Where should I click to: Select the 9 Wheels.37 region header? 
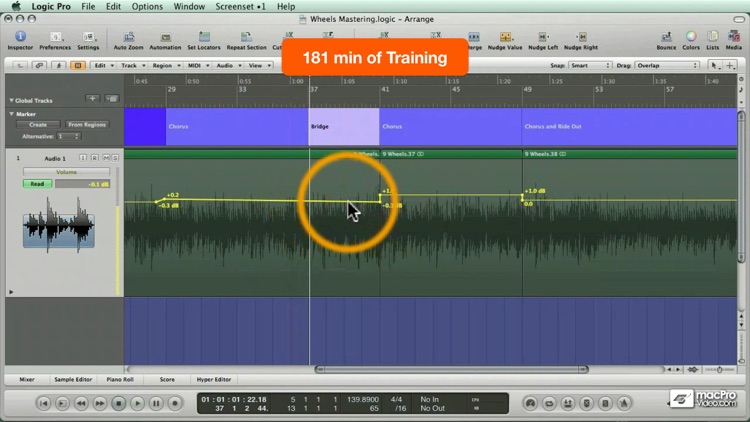[x=451, y=154]
